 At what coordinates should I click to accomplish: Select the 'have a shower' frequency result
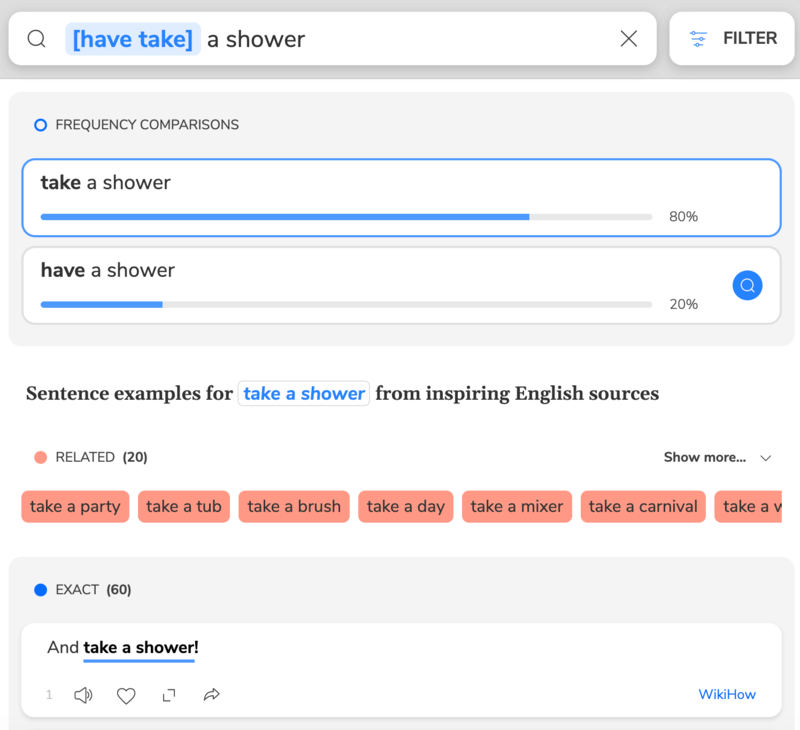(370, 285)
